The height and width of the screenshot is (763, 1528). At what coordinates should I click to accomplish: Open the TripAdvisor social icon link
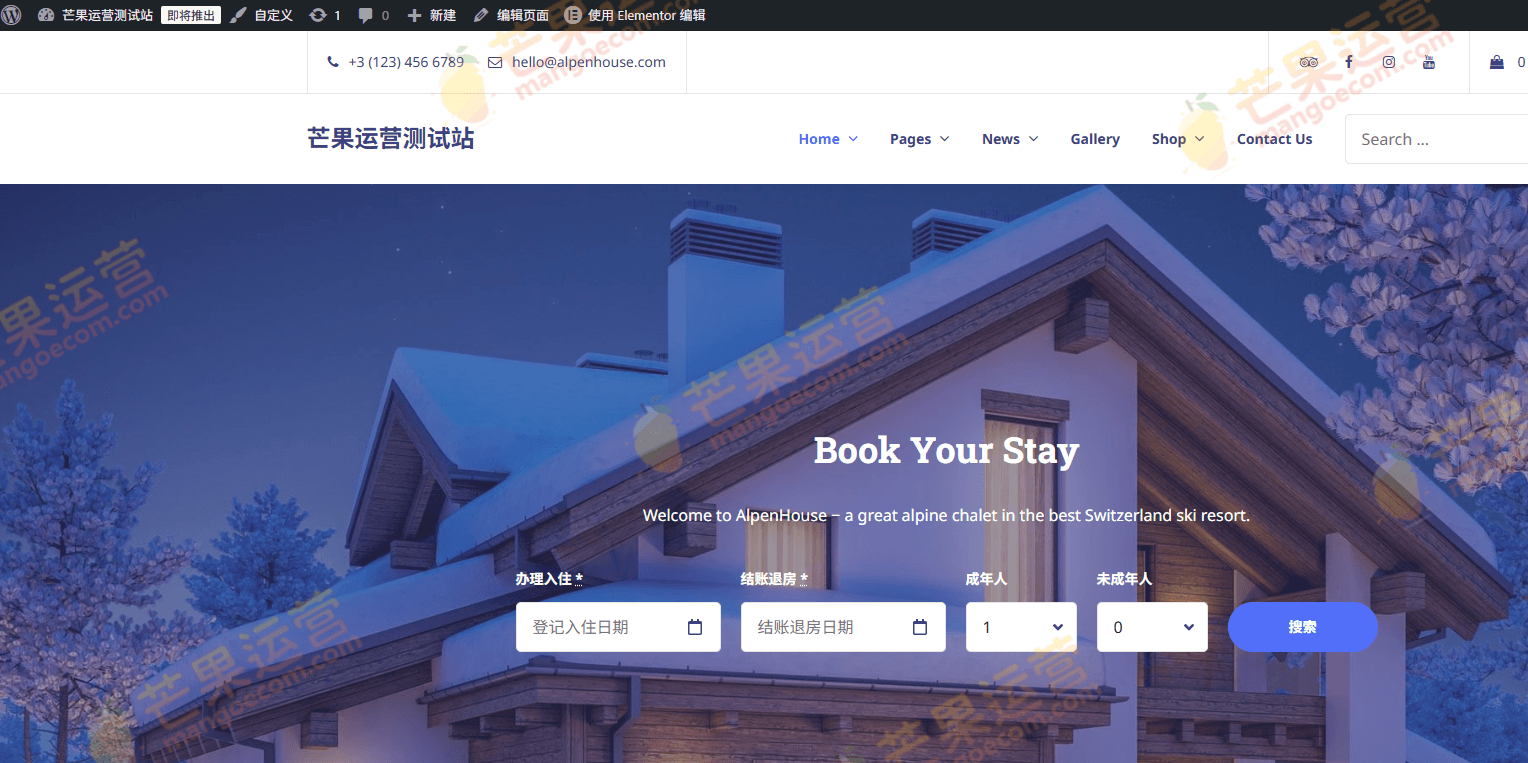tap(1308, 62)
